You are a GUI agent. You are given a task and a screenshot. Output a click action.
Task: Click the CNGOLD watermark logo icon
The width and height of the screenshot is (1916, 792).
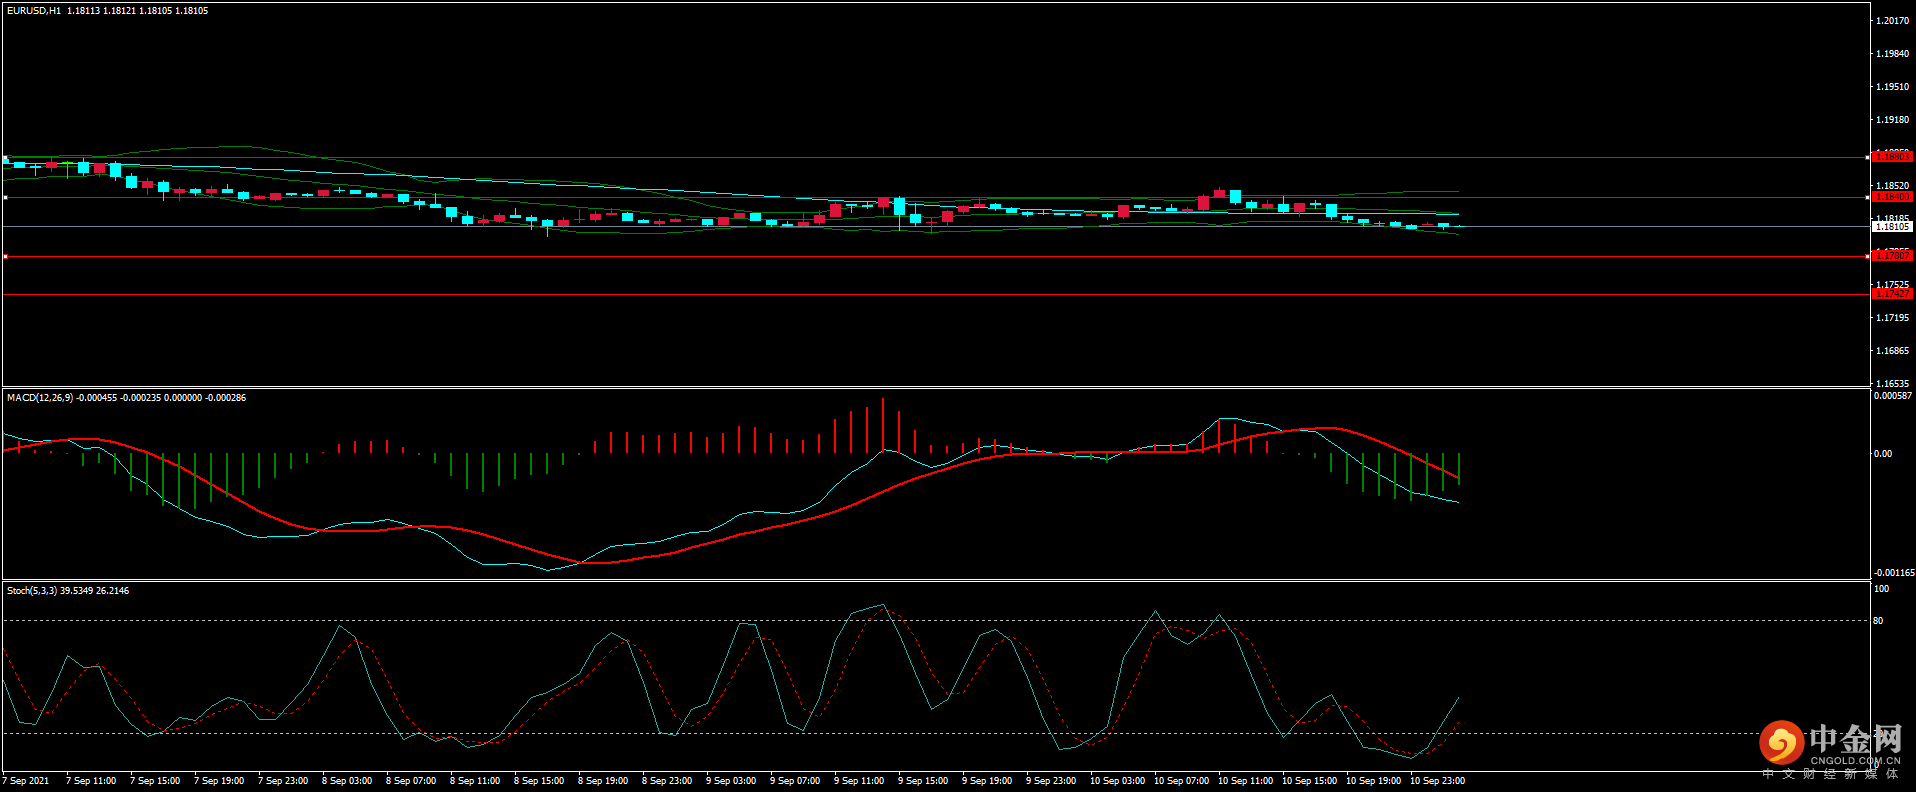[1781, 743]
